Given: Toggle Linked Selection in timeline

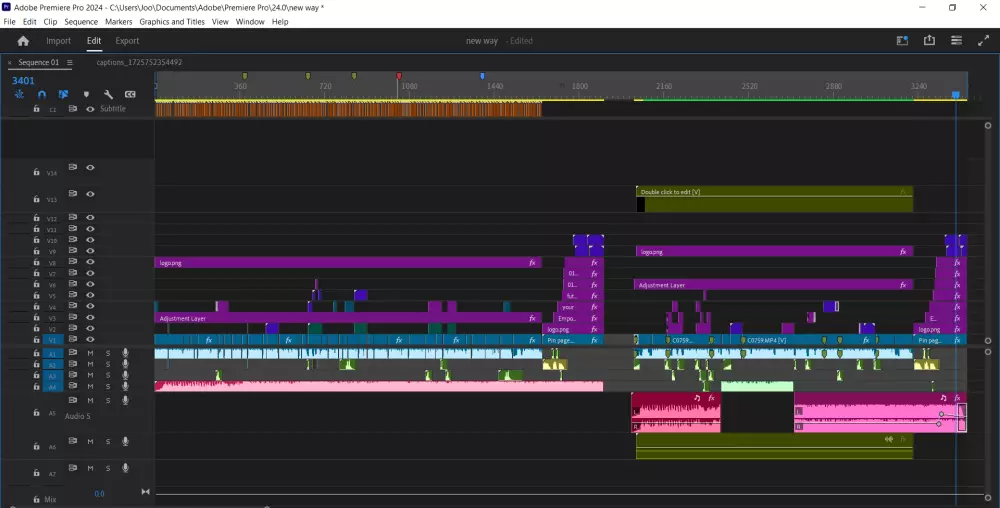Looking at the screenshot, I should coord(63,94).
